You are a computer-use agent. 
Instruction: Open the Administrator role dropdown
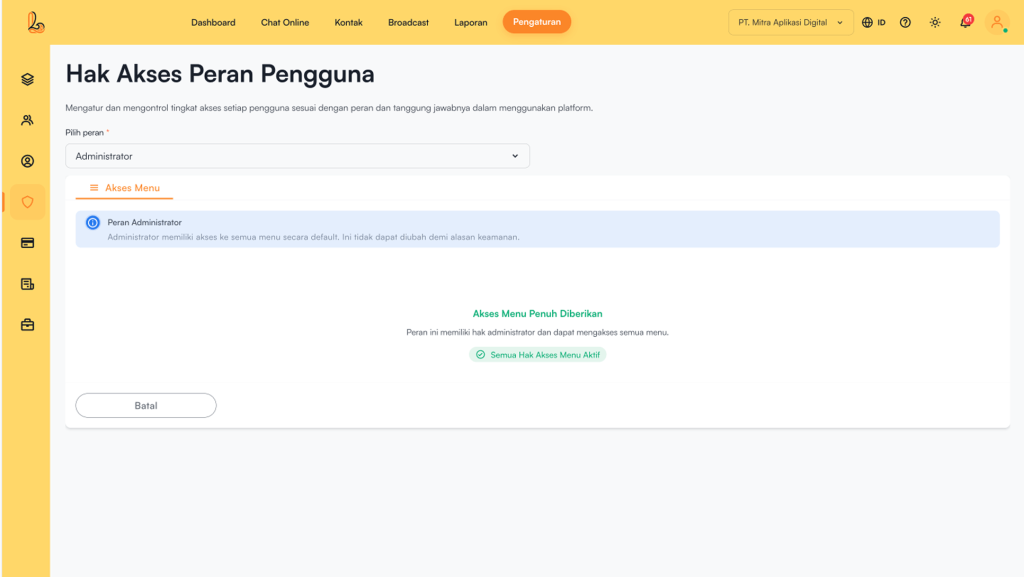click(x=297, y=156)
